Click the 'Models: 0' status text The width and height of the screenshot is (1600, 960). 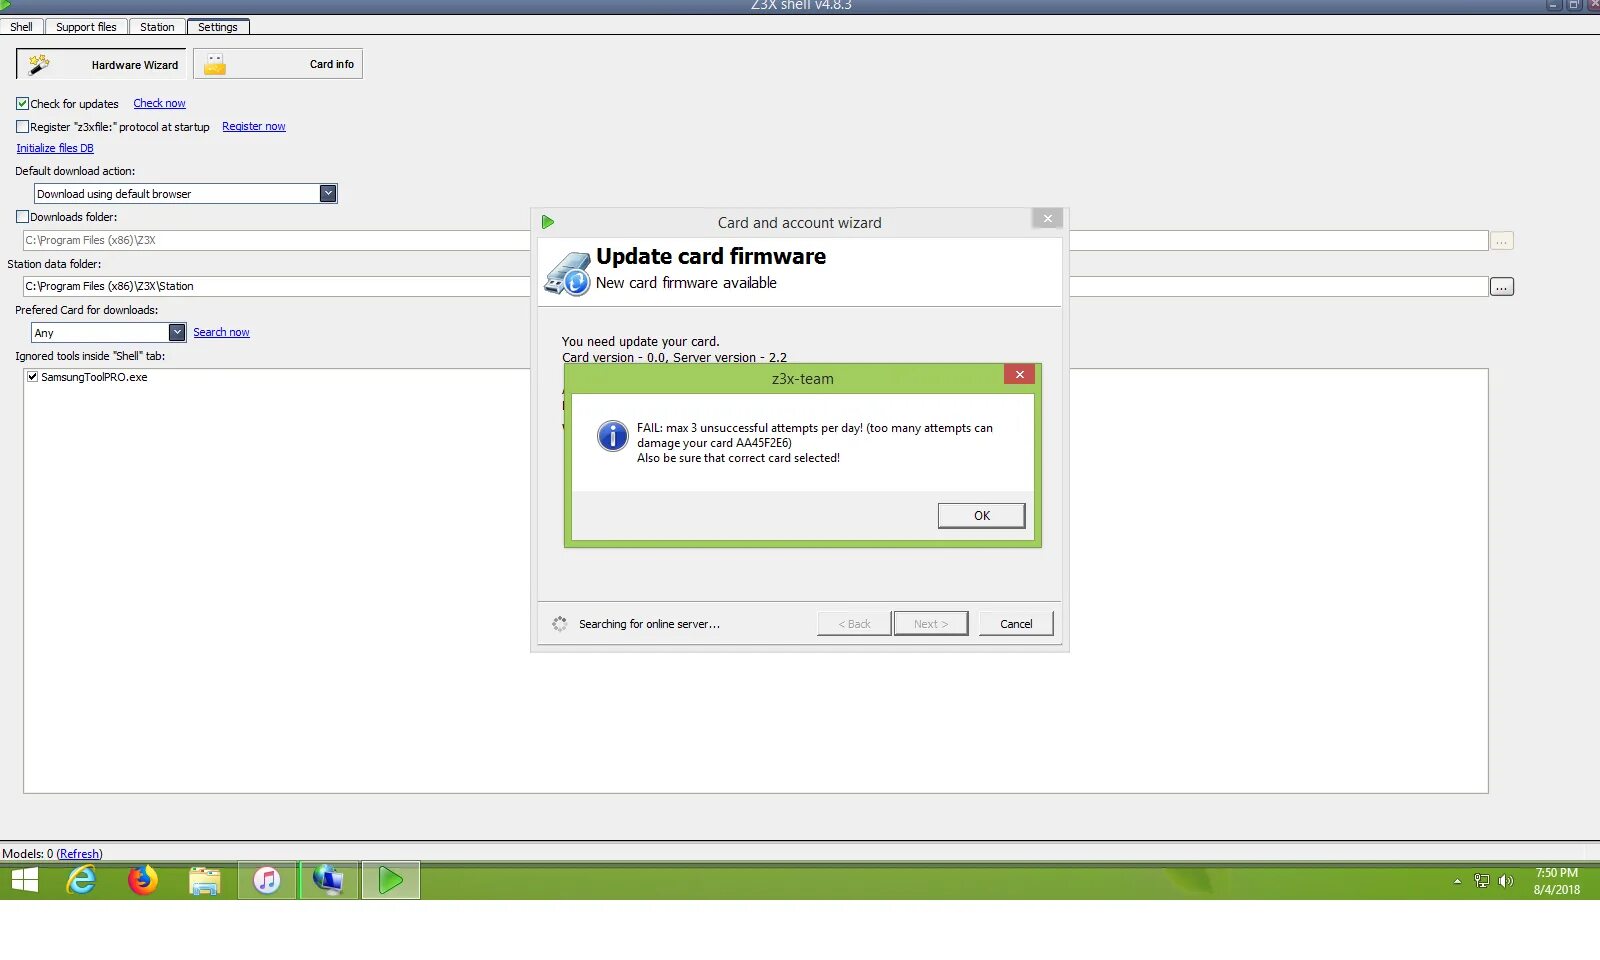tap(28, 853)
